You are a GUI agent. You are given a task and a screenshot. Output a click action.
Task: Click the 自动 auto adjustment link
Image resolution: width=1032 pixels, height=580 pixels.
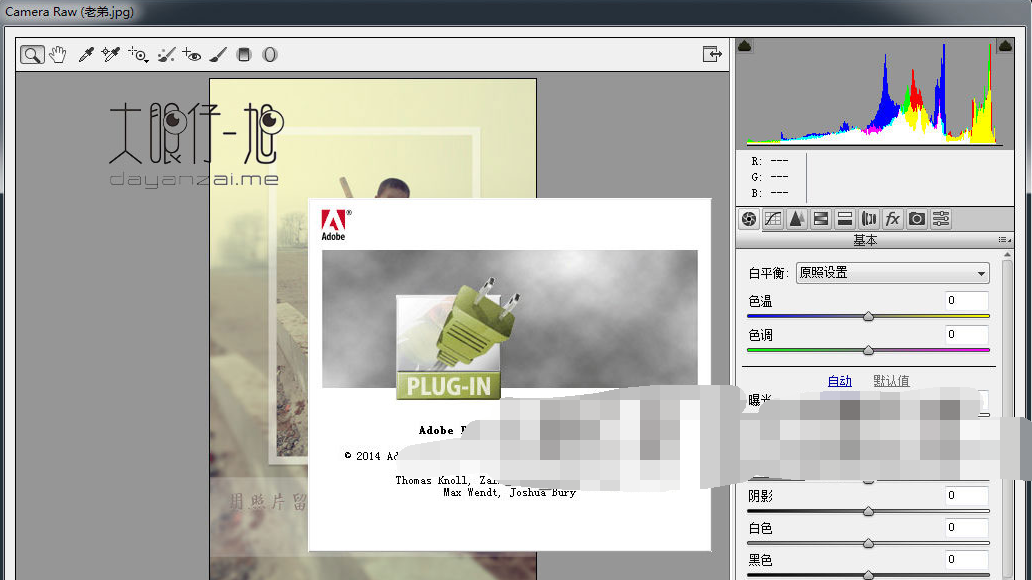[x=839, y=381]
